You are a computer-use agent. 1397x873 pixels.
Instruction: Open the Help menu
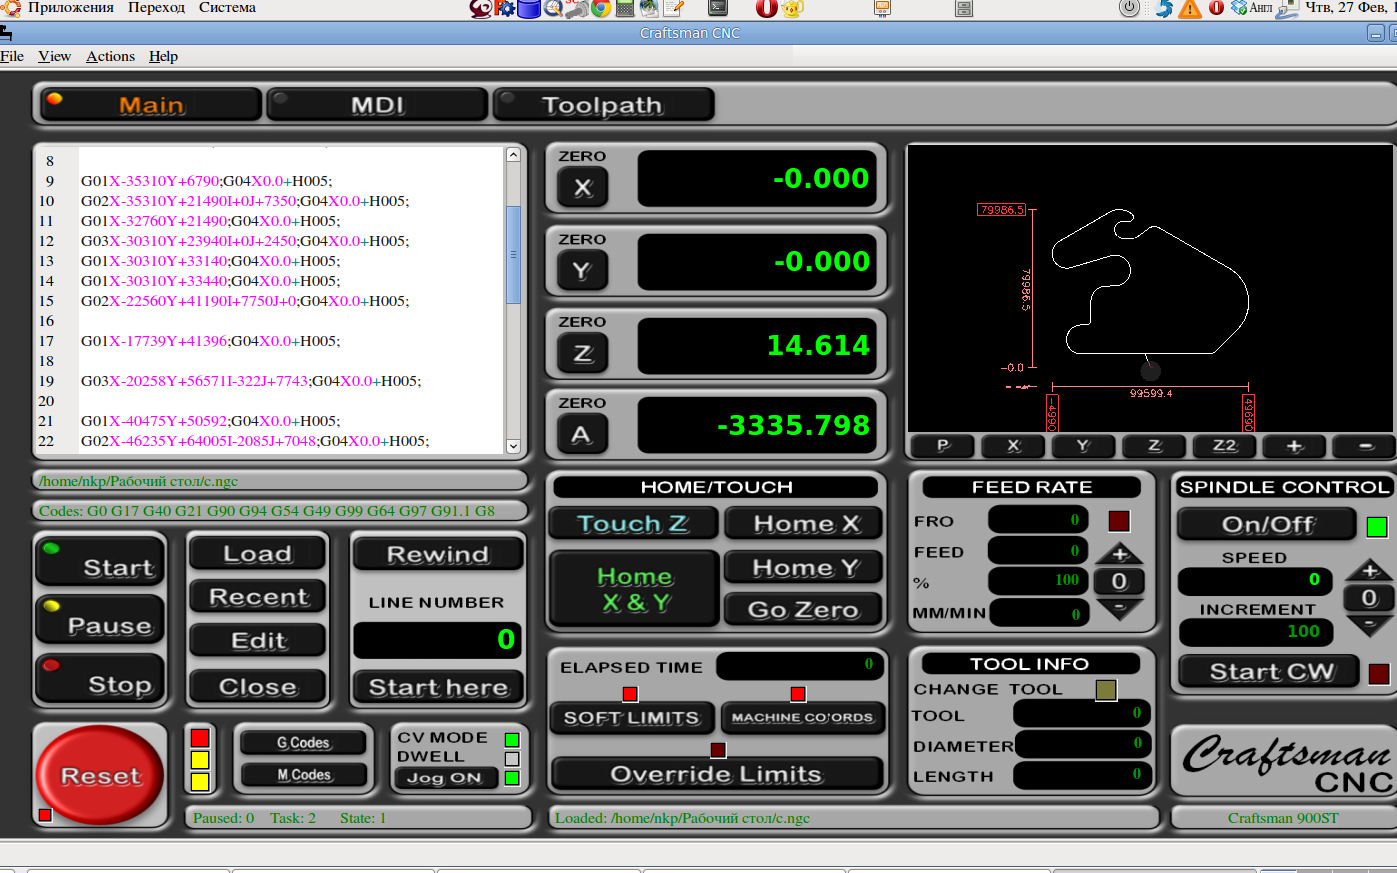pyautogui.click(x=163, y=56)
